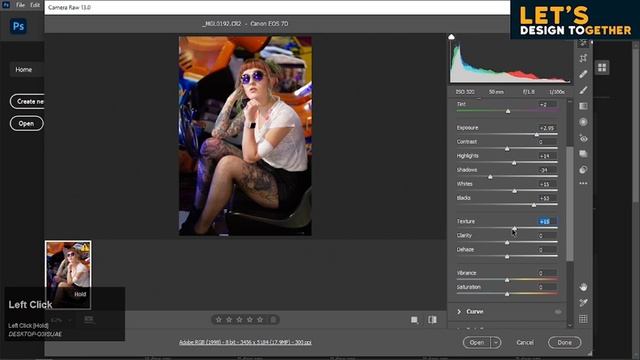
Task: Click the Texture slider handle
Action: coord(515,228)
